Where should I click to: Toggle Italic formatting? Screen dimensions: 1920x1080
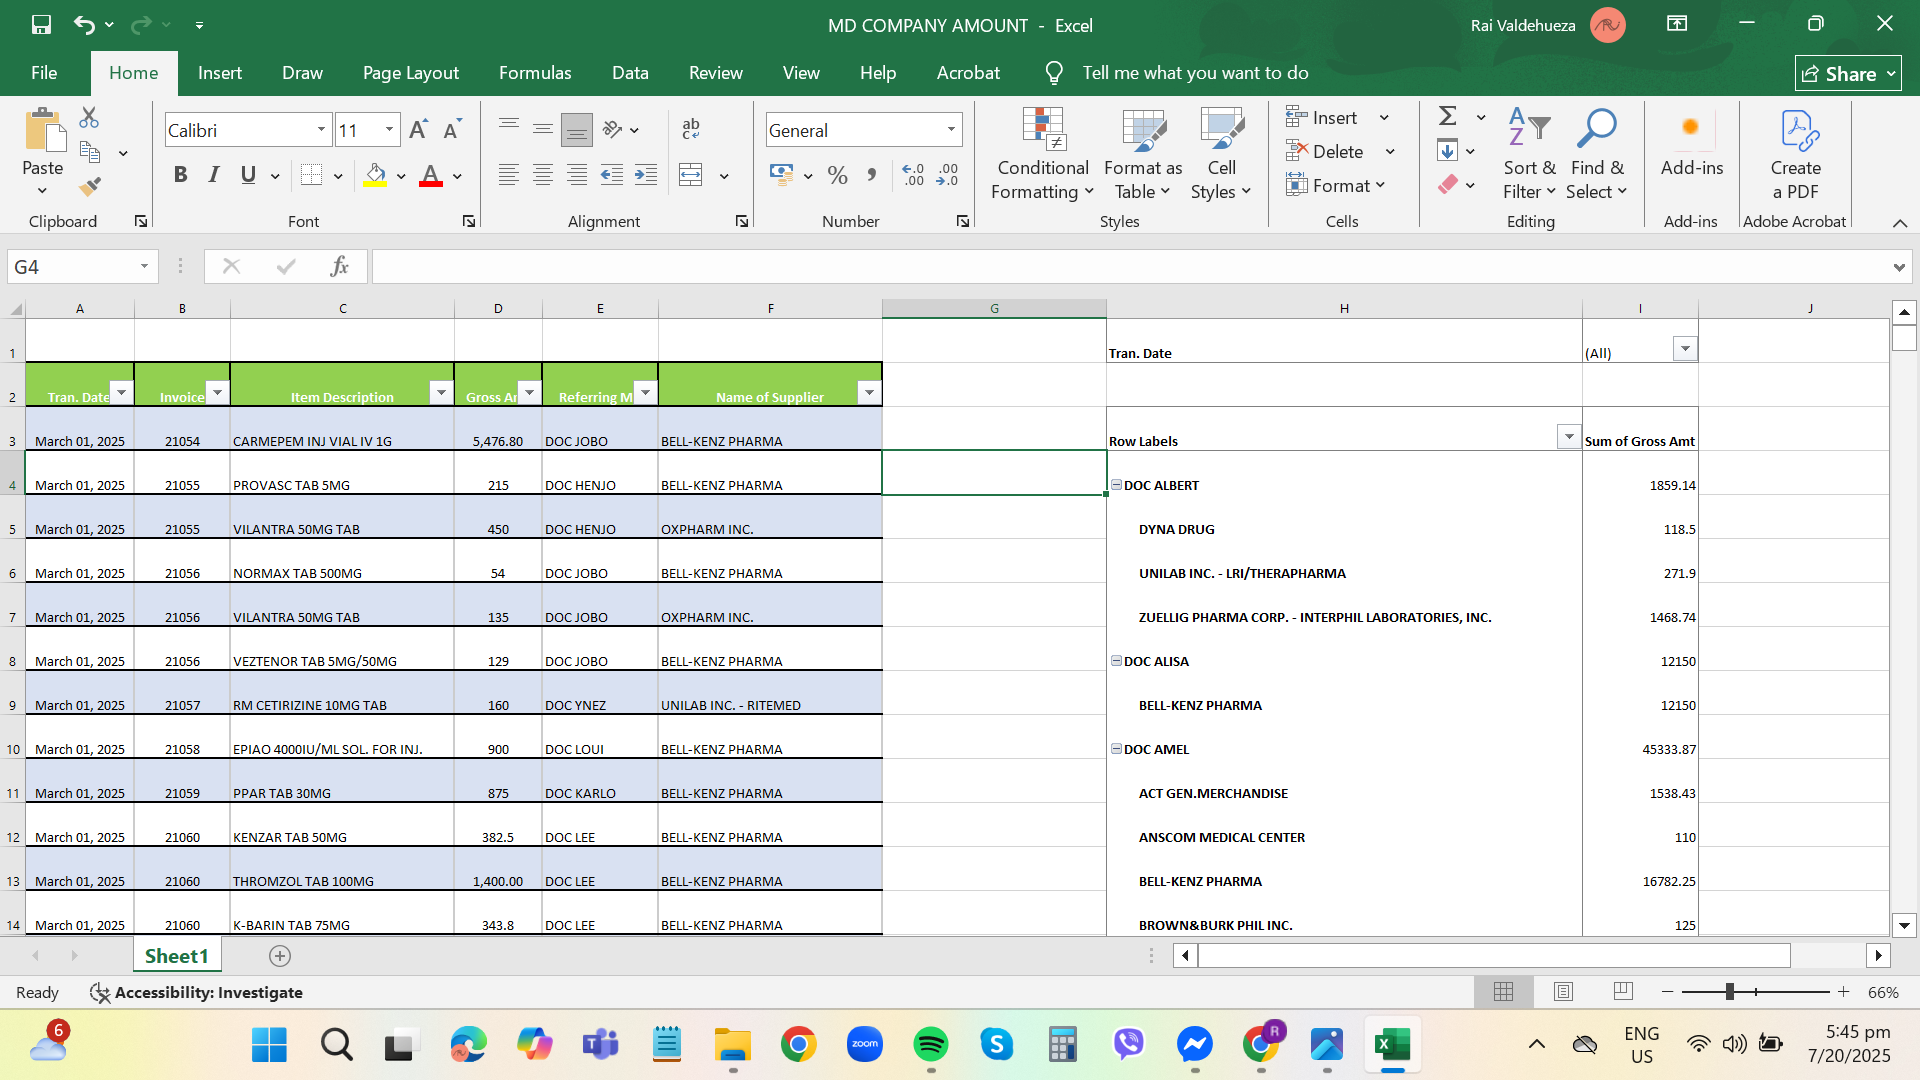tap(214, 175)
